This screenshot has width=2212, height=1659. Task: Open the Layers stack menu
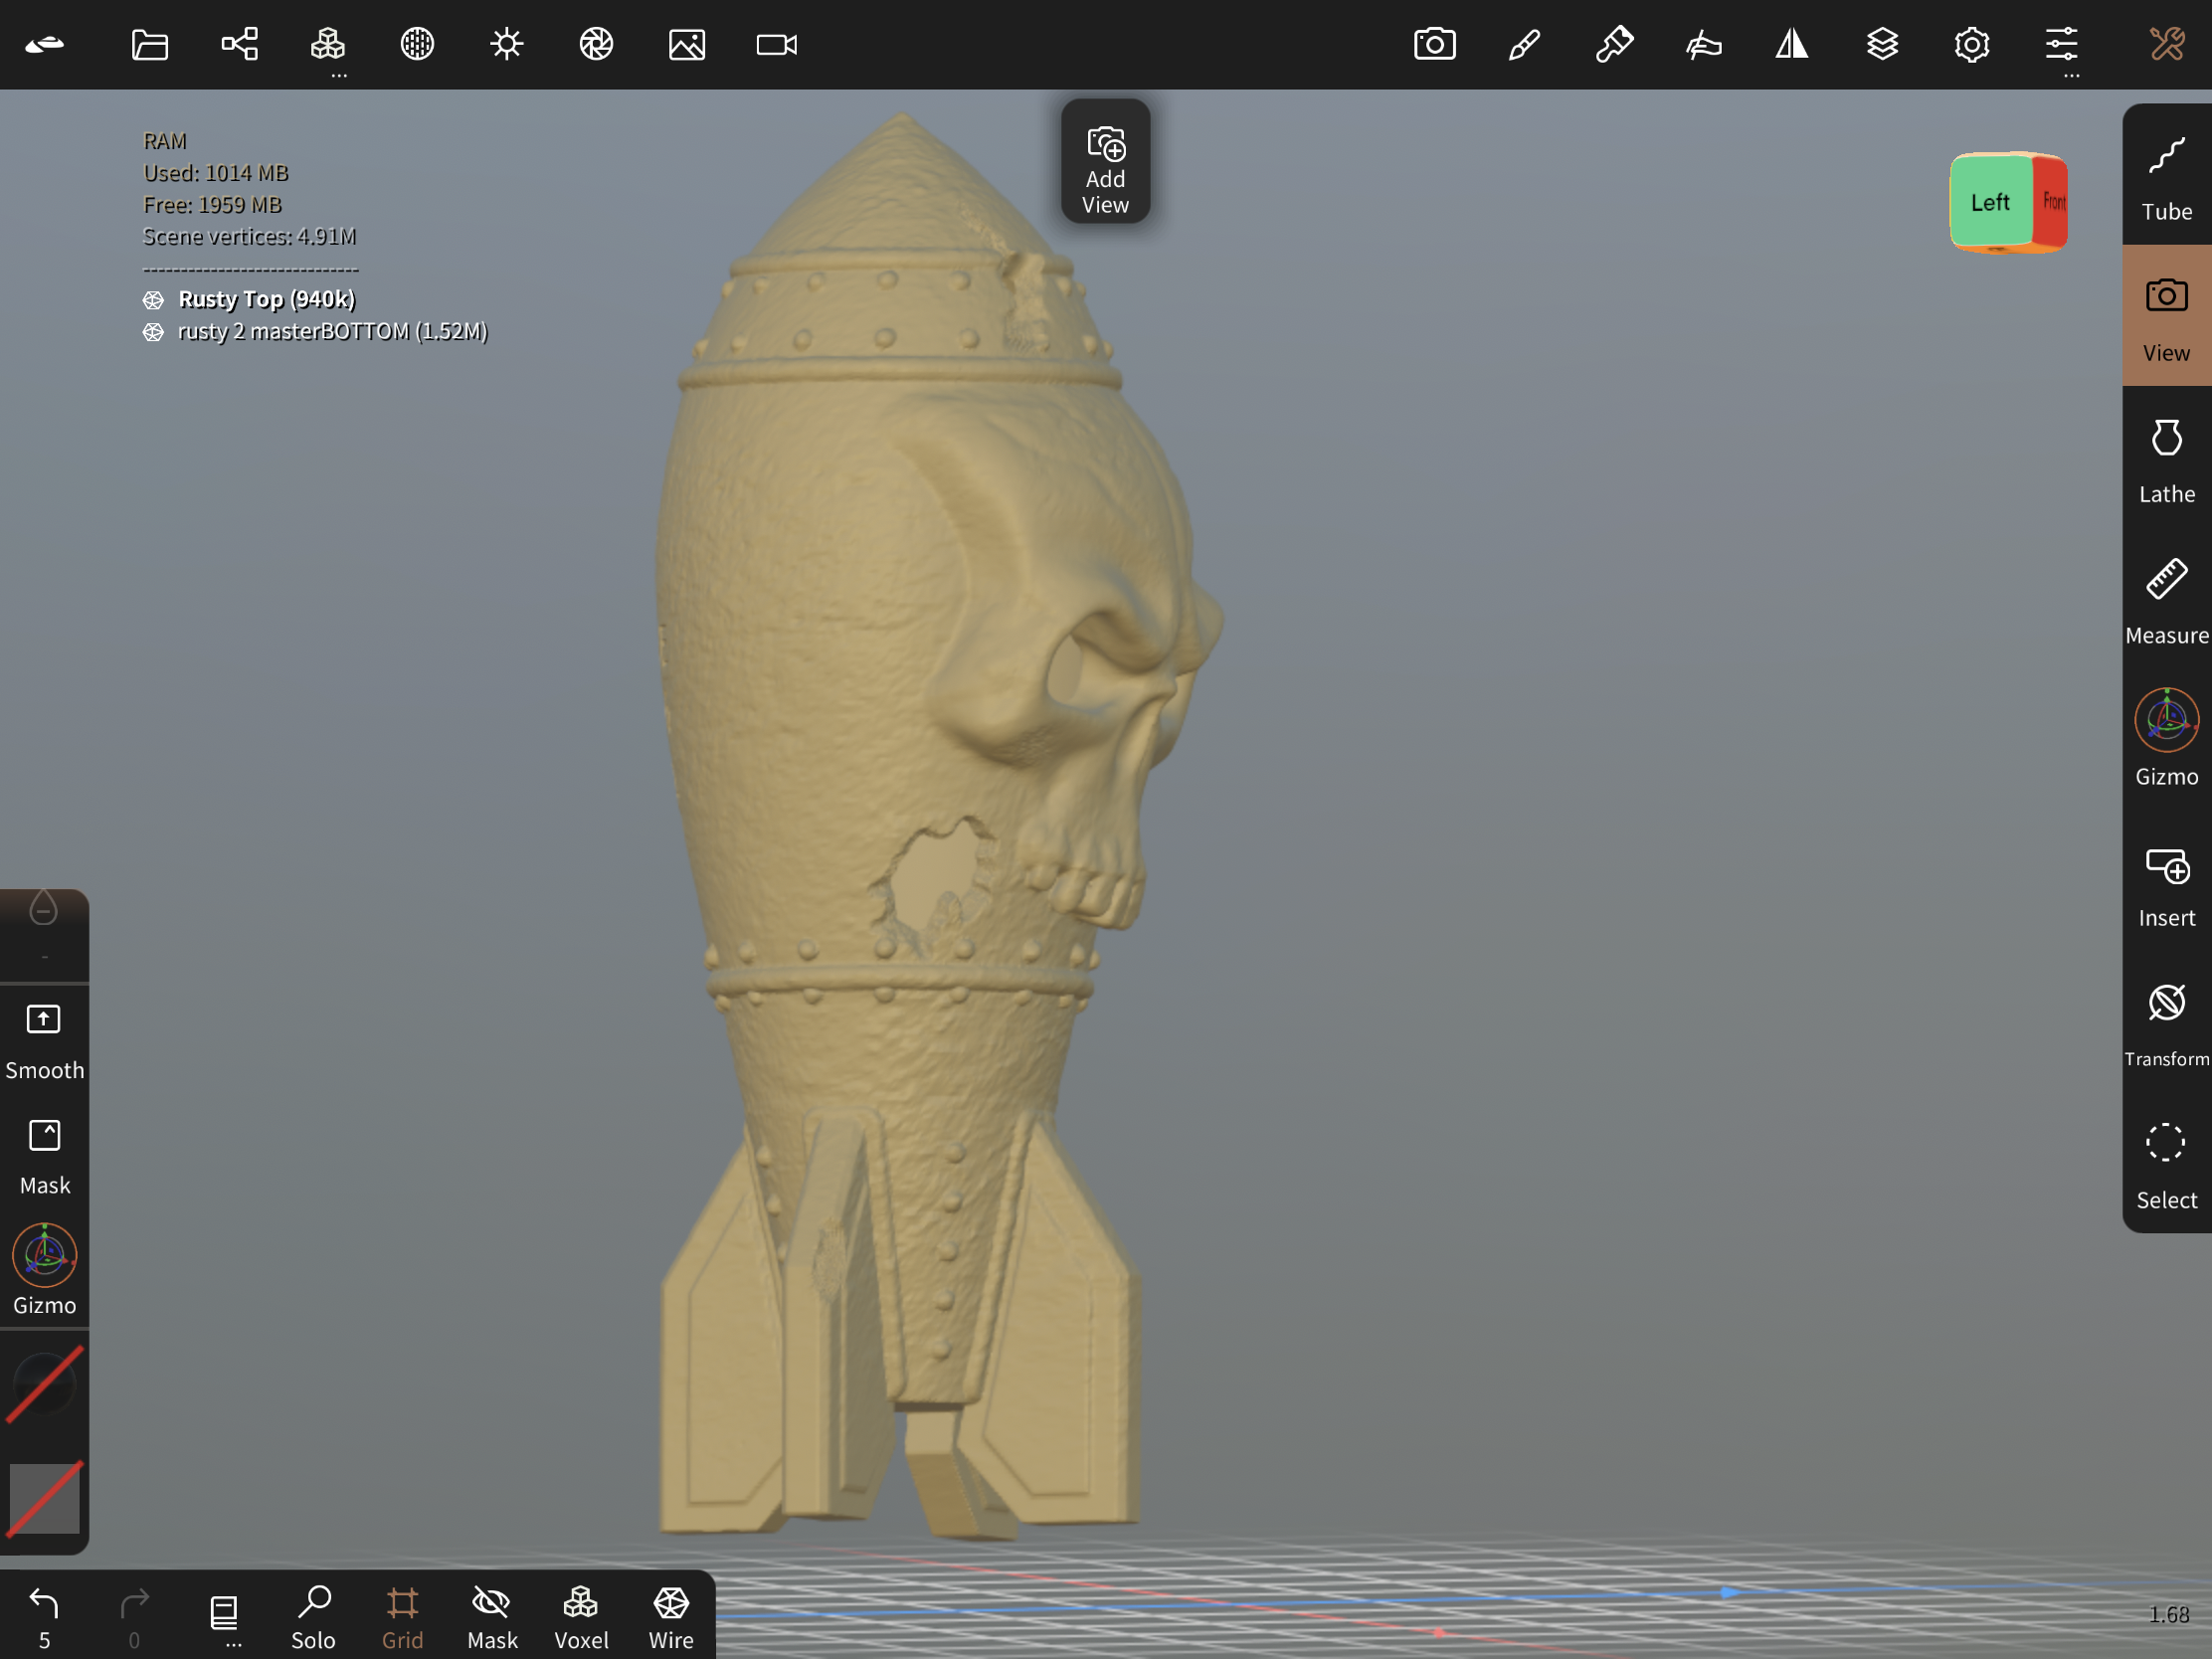point(1882,44)
